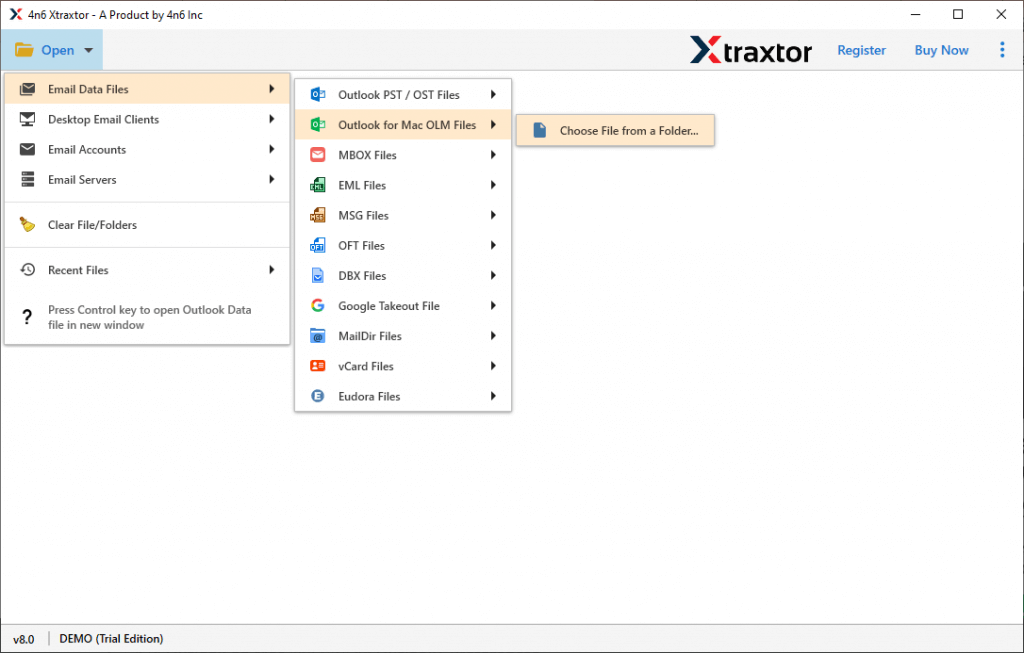The image size is (1024, 653).
Task: Click the Clear File/Folders broom icon
Action: pos(27,224)
